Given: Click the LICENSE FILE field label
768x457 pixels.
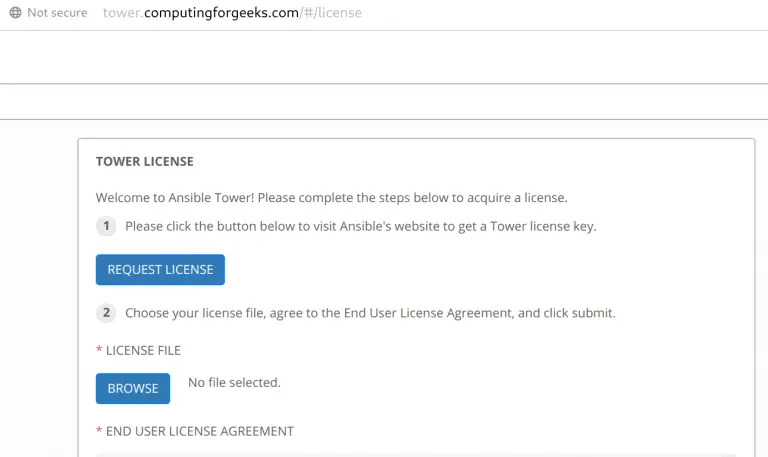Looking at the screenshot, I should click(143, 350).
